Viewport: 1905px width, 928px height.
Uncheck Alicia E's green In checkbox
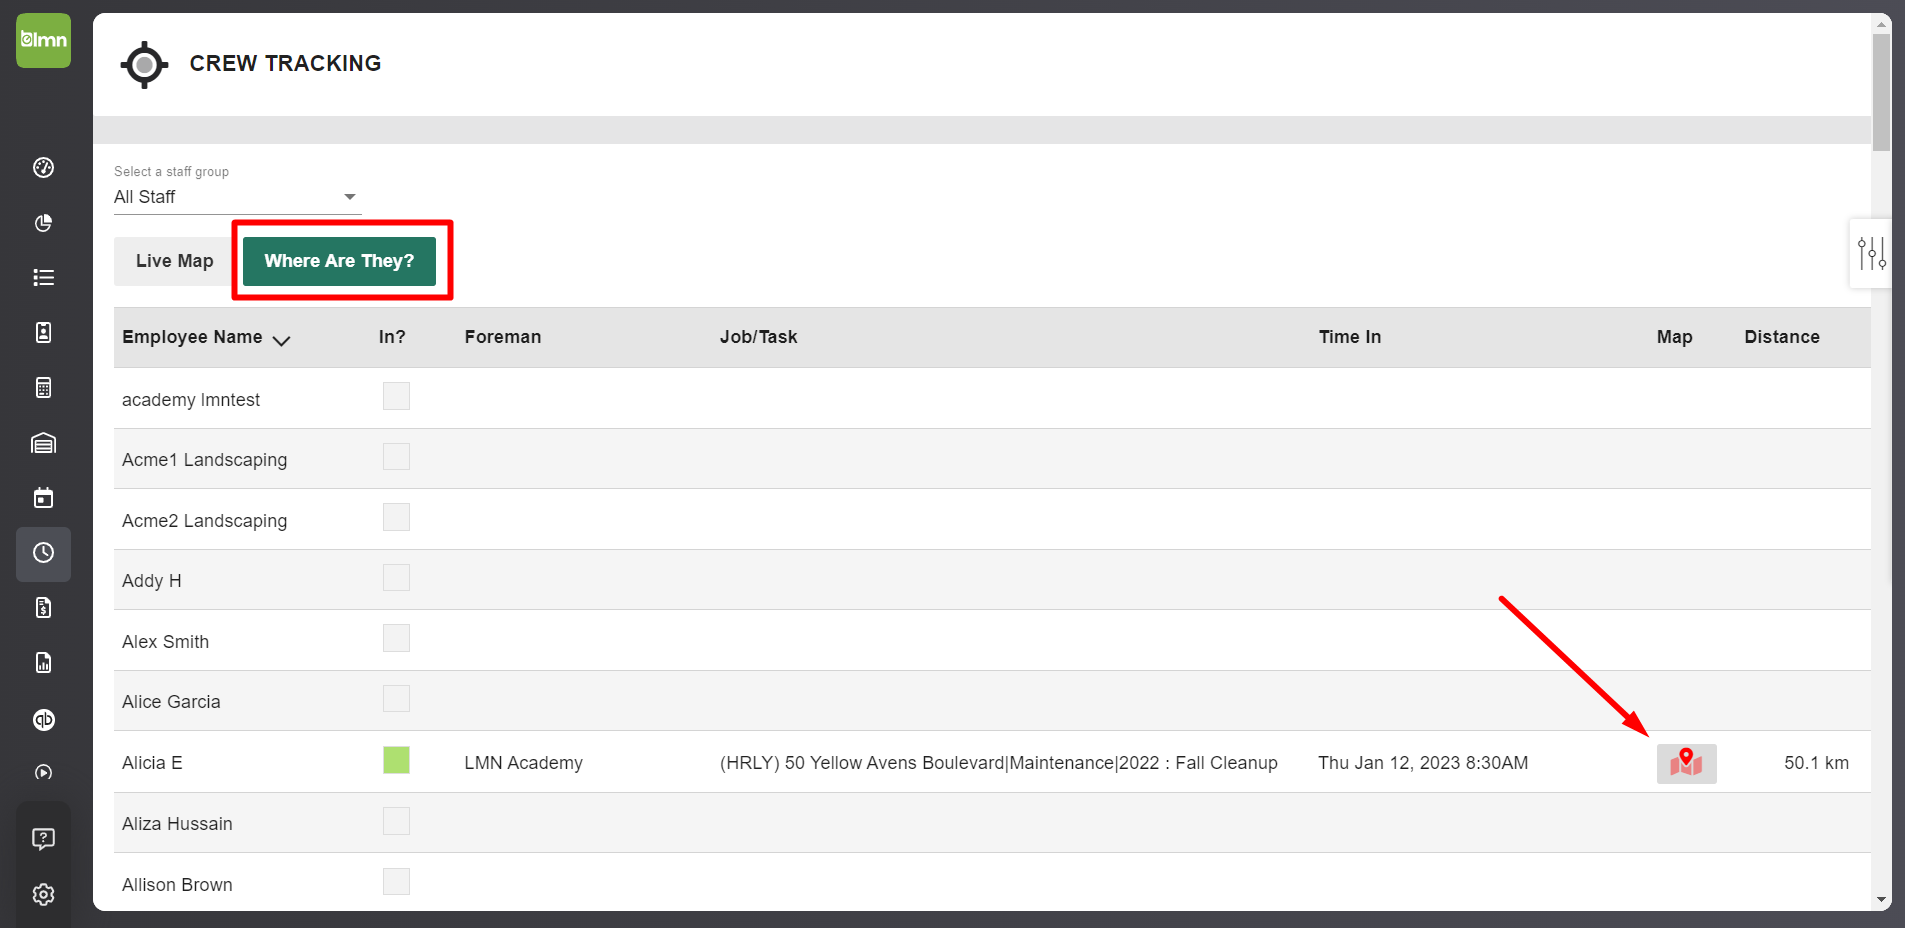click(x=396, y=760)
